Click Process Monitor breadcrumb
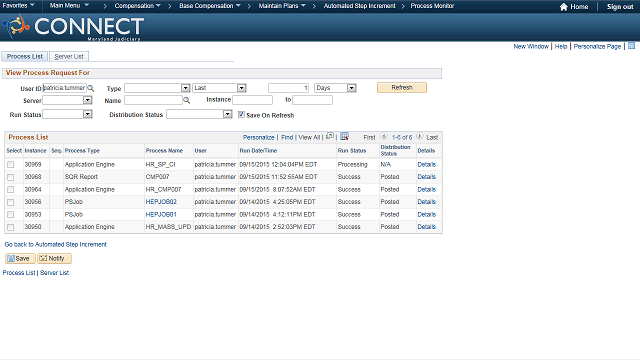 (x=432, y=6)
